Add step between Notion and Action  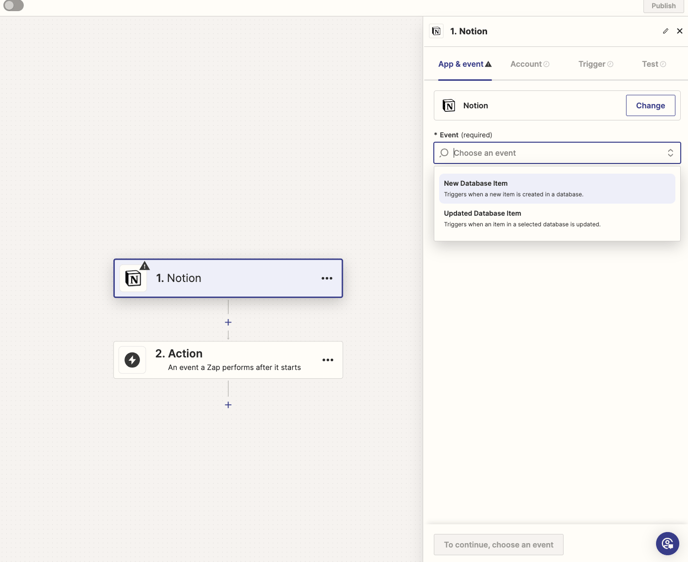click(228, 322)
